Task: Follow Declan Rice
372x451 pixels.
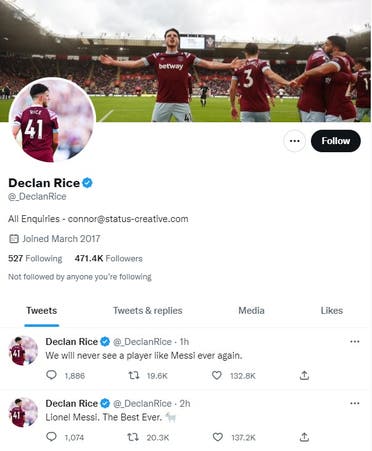Action: (x=336, y=141)
